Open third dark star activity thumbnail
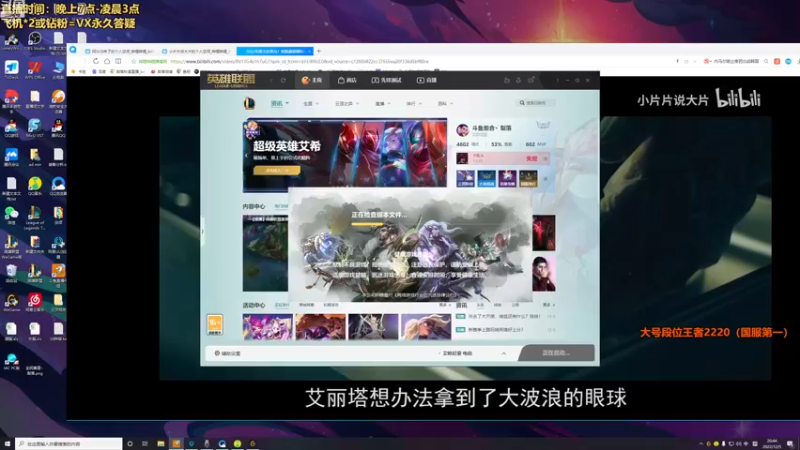The image size is (800, 450). [373, 327]
